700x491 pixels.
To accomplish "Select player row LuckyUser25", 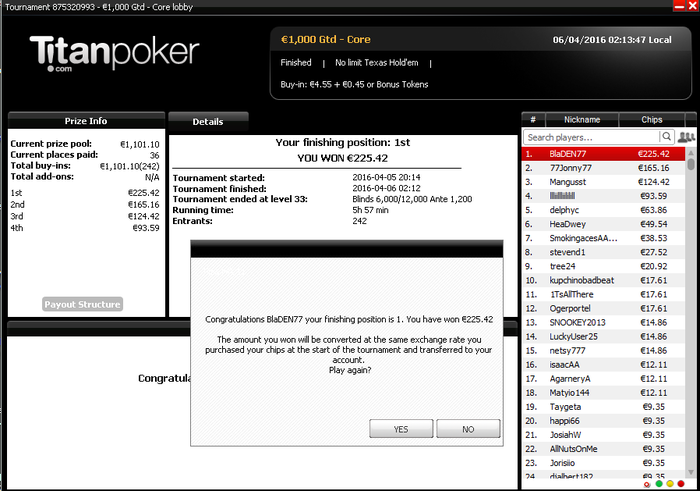I will pos(603,337).
